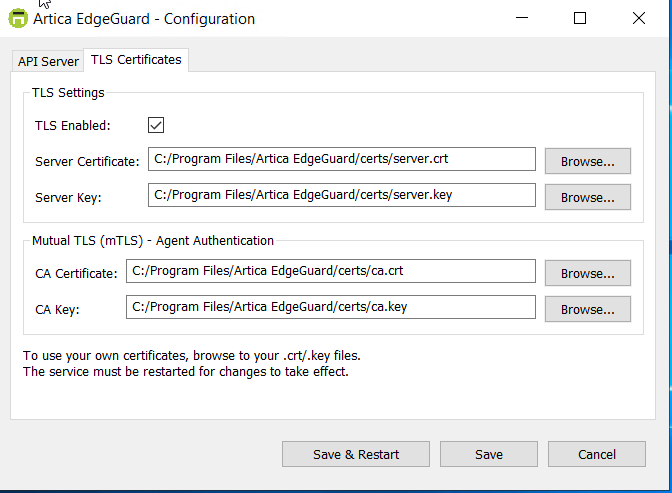Select the TLS Certificates tab
672x493 pixels.
[136, 60]
